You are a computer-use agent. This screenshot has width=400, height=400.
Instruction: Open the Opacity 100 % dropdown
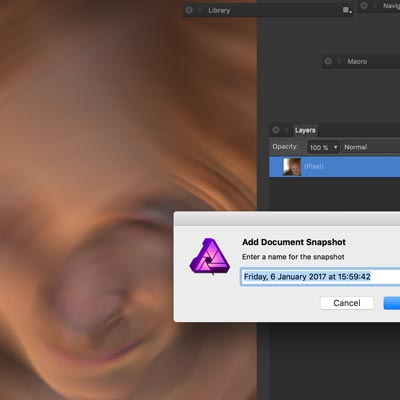coord(323,147)
